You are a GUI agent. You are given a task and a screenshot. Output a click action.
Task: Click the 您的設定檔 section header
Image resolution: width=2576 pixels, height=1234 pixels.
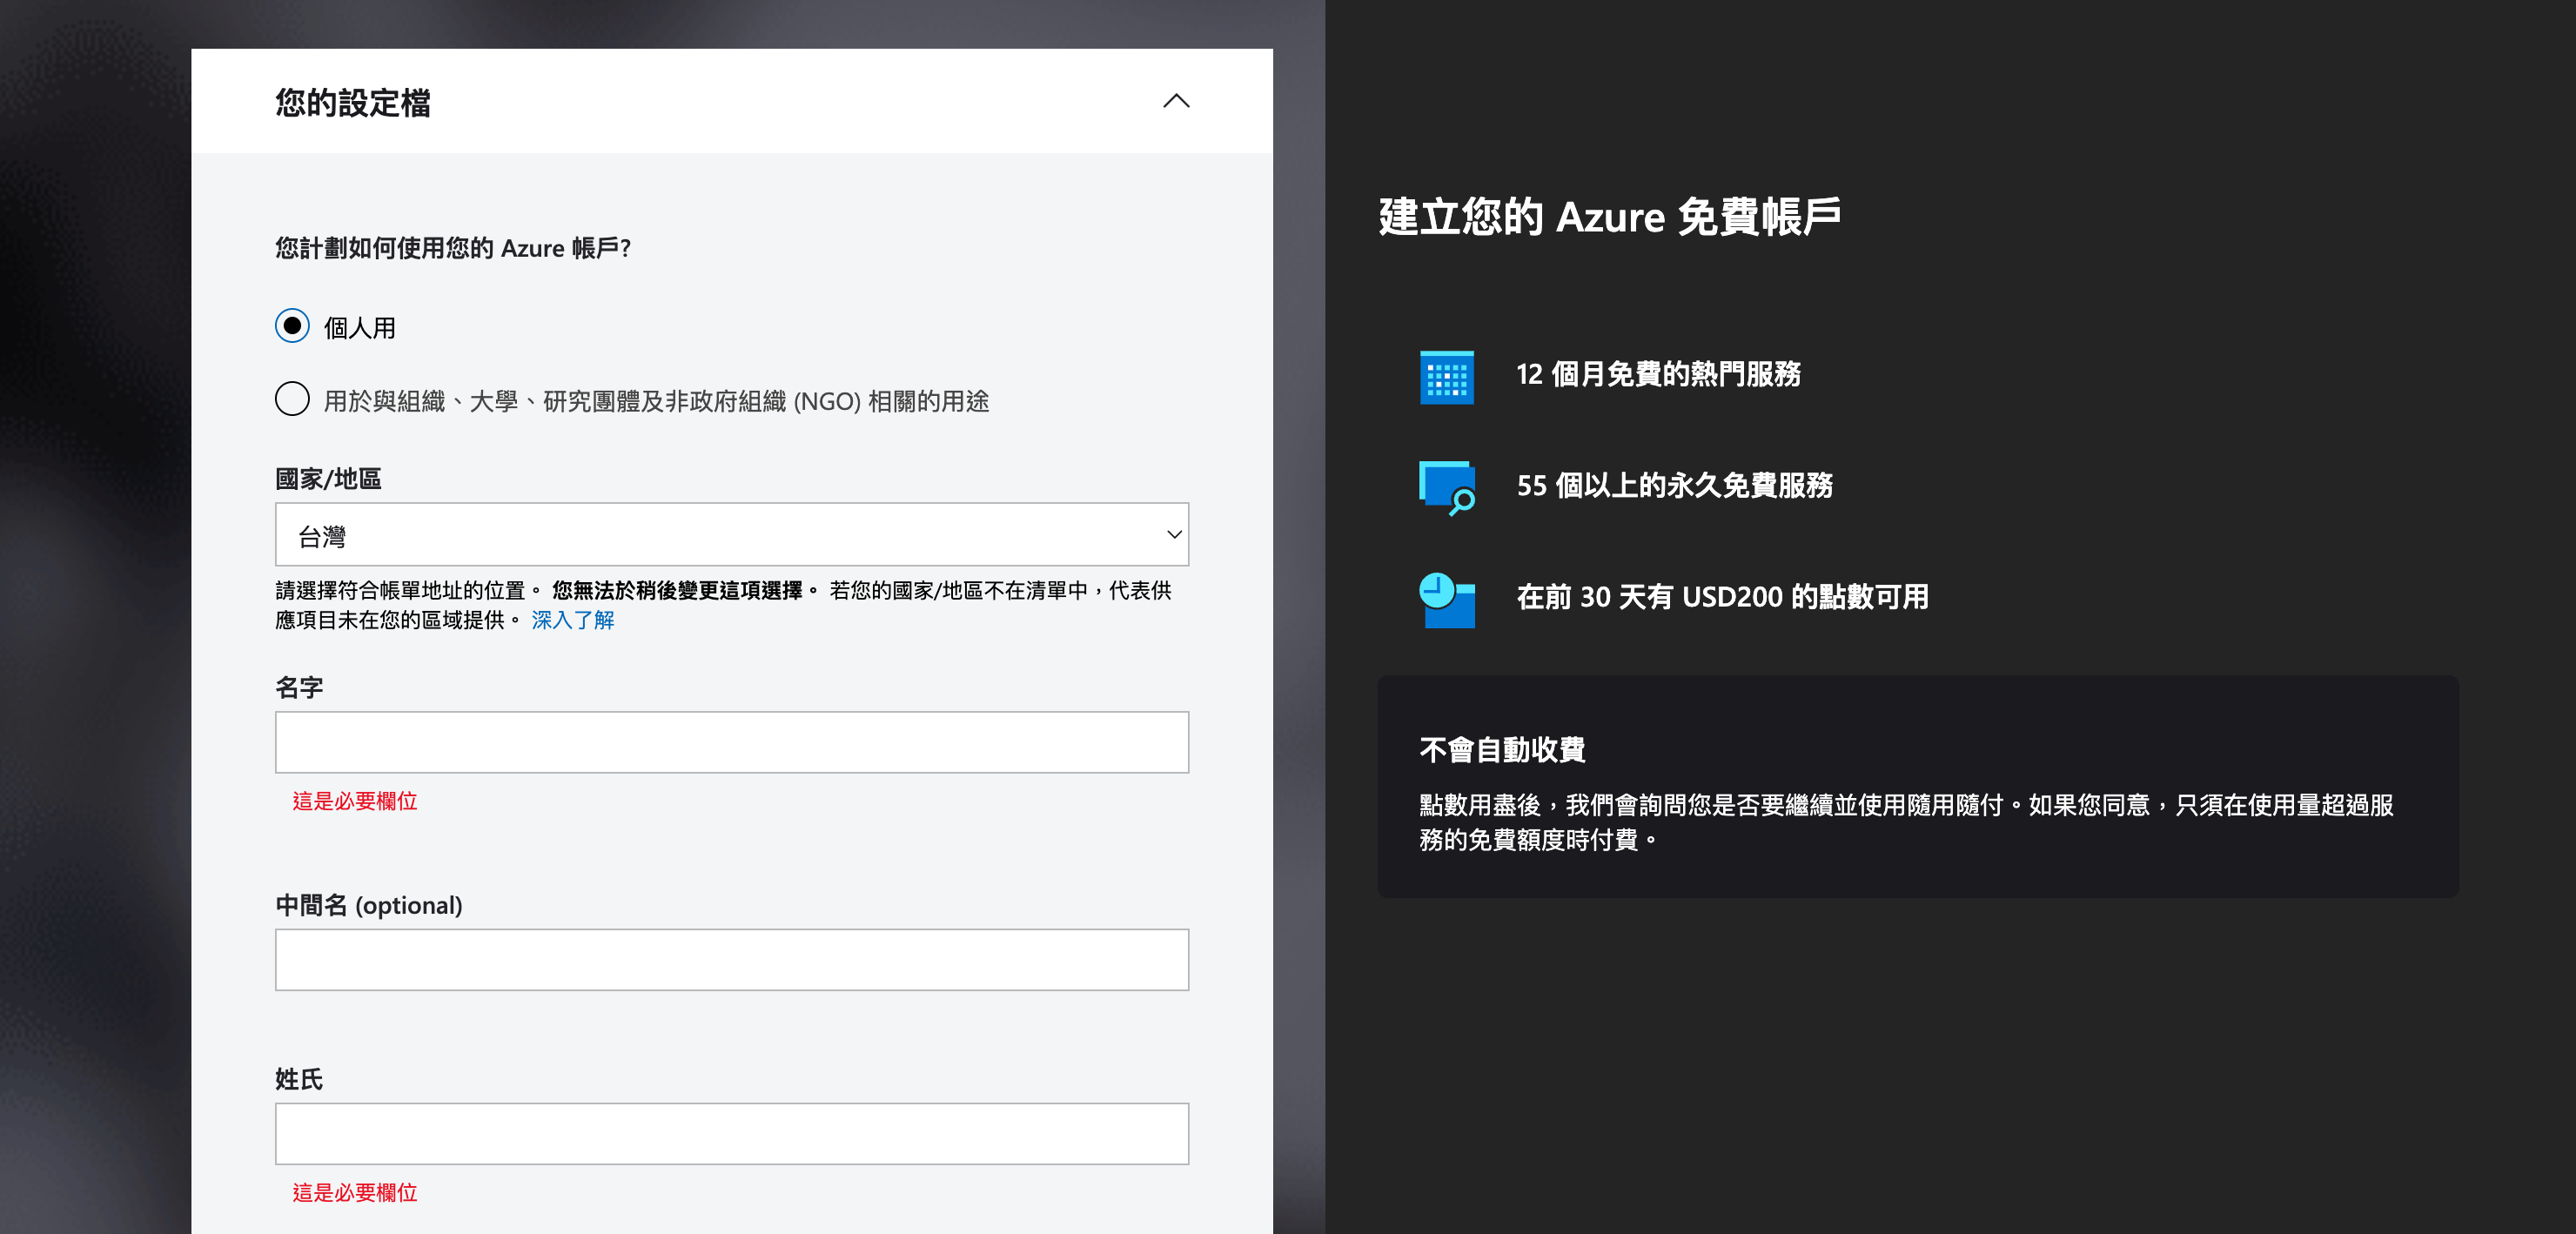tap(353, 102)
